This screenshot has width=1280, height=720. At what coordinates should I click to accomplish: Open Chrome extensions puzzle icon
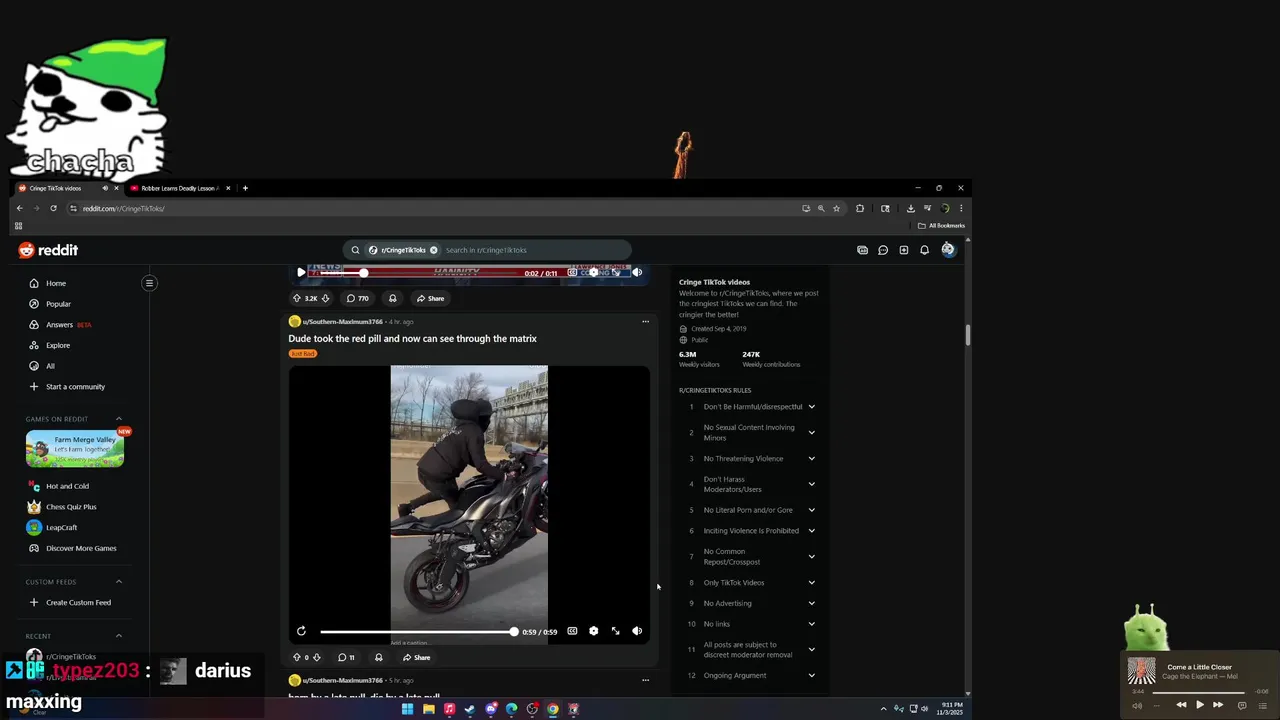coord(860,208)
